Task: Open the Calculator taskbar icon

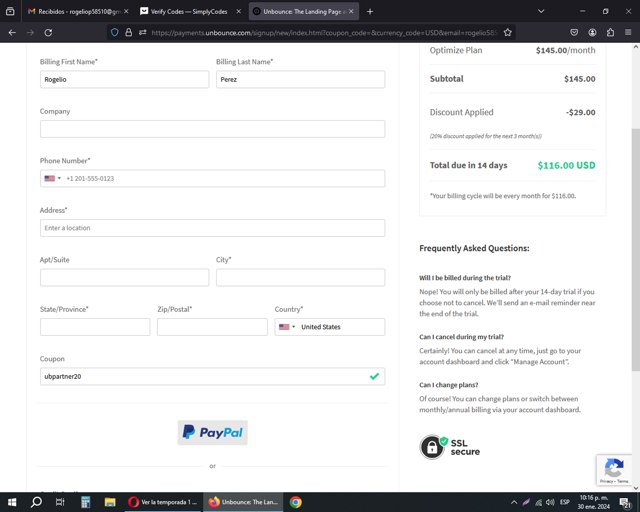Action: pyautogui.click(x=85, y=502)
